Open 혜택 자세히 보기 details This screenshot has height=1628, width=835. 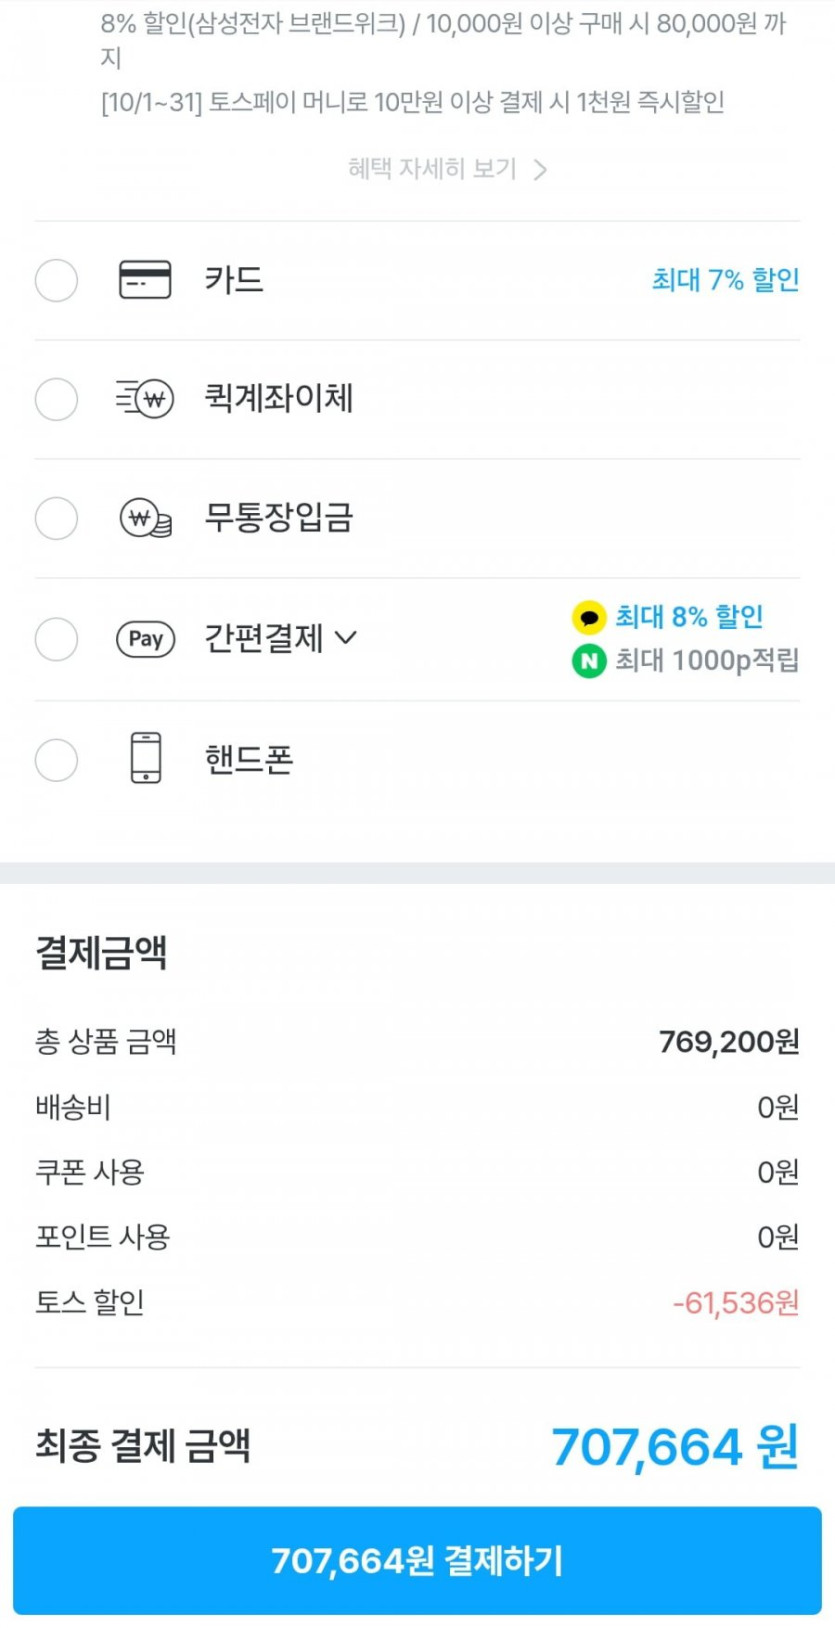447,169
